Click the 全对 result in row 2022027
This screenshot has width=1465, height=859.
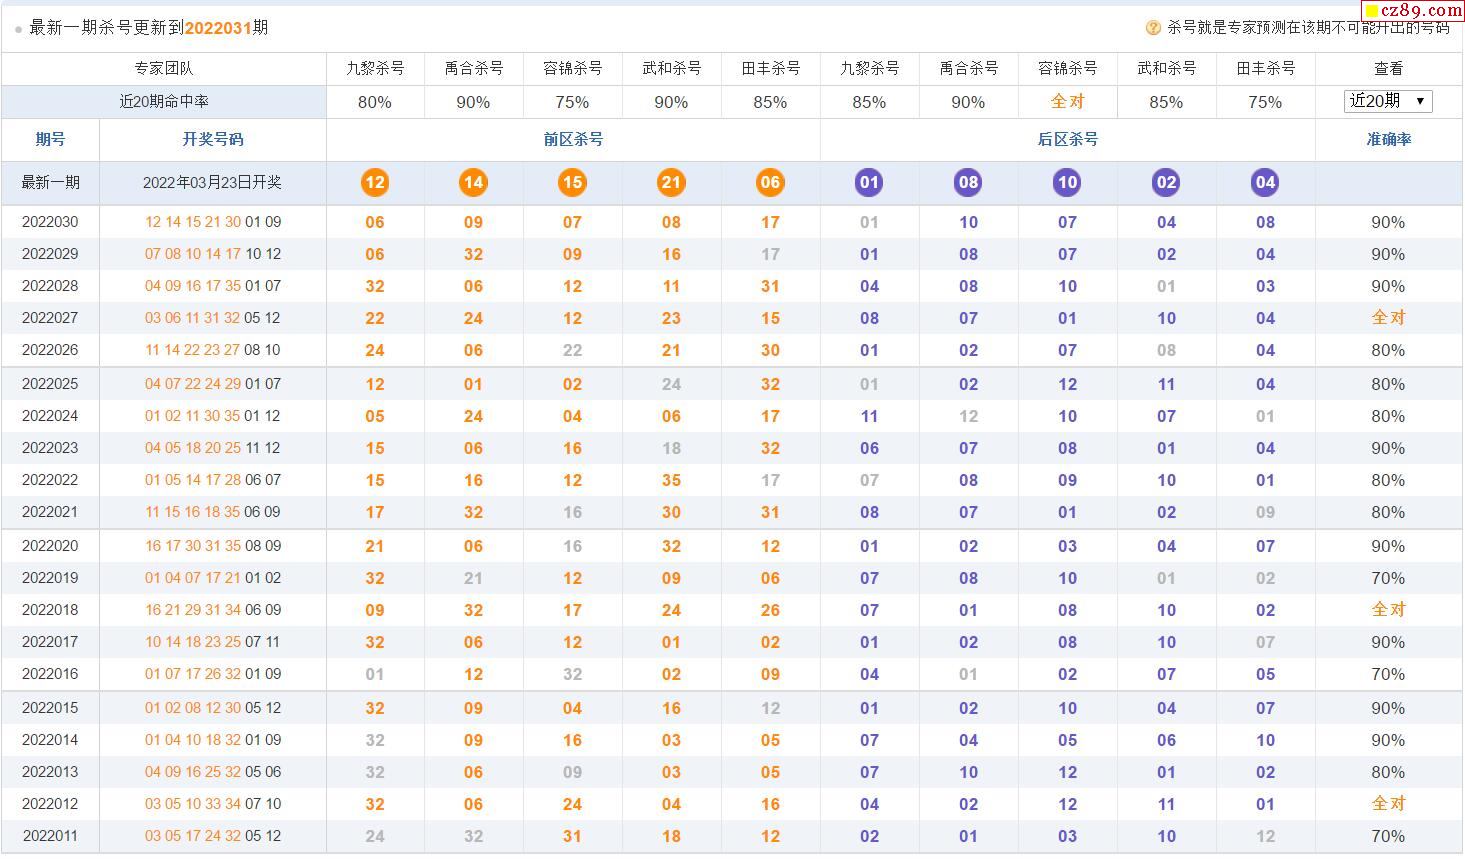(x=1388, y=318)
